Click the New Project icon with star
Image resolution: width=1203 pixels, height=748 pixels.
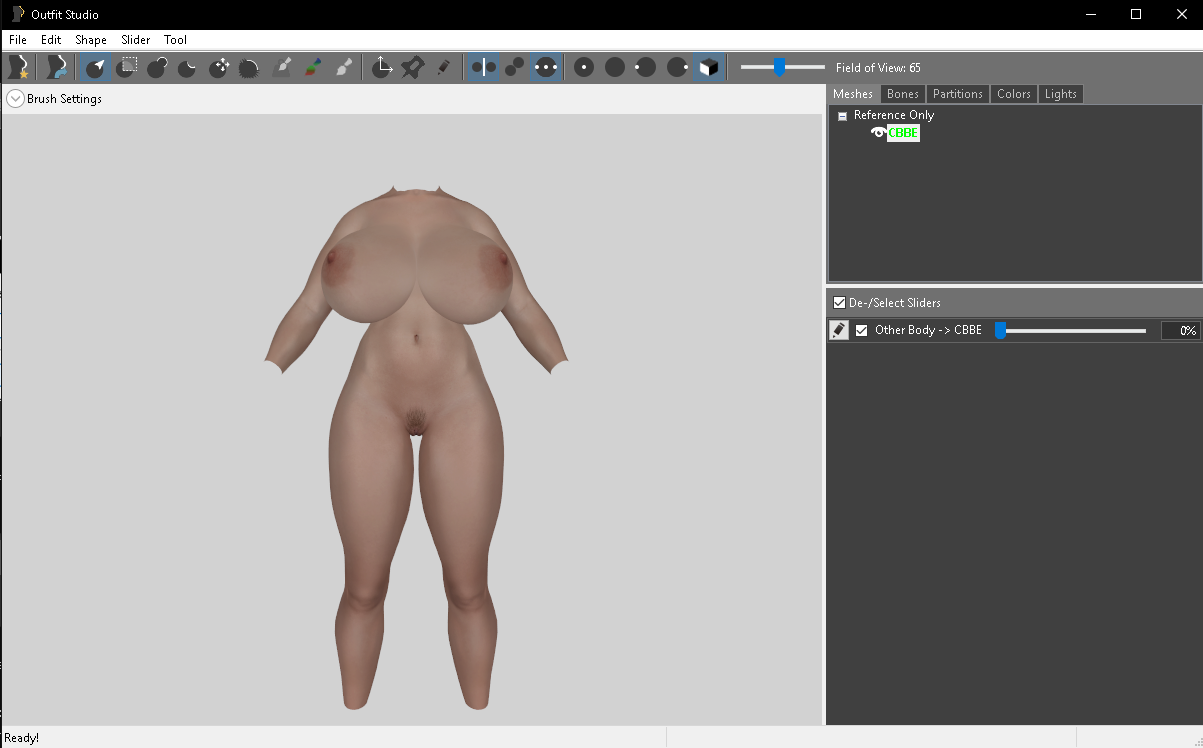[x=17, y=67]
